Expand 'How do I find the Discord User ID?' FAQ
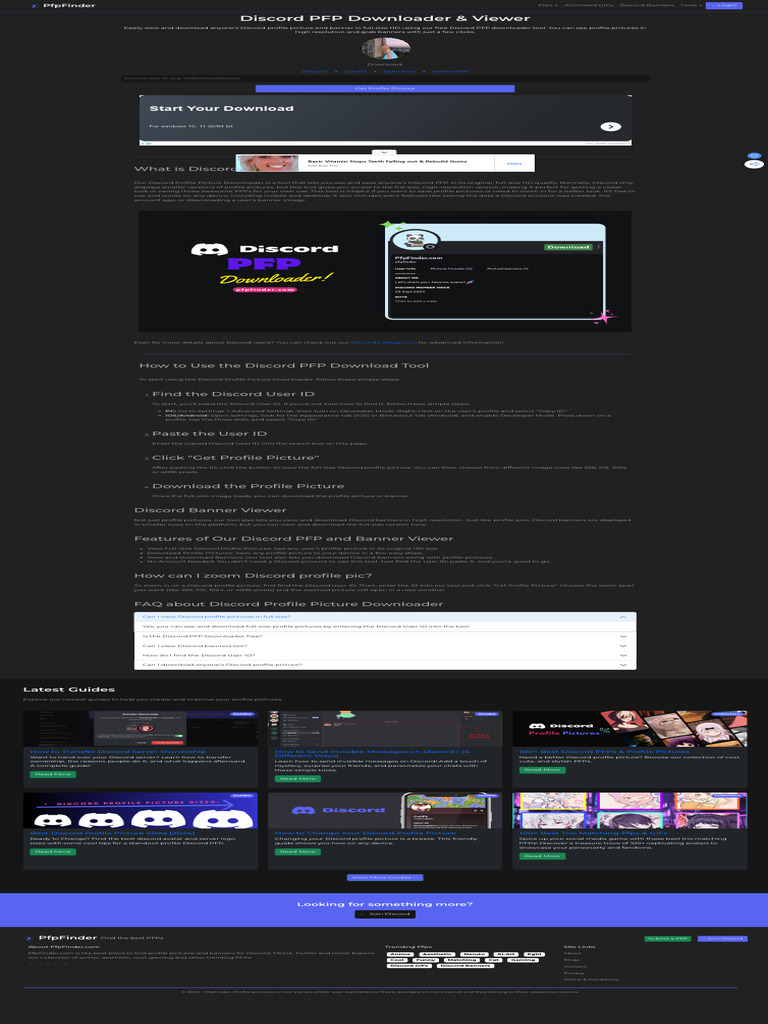Viewport: 768px width, 1024px height. 385,655
